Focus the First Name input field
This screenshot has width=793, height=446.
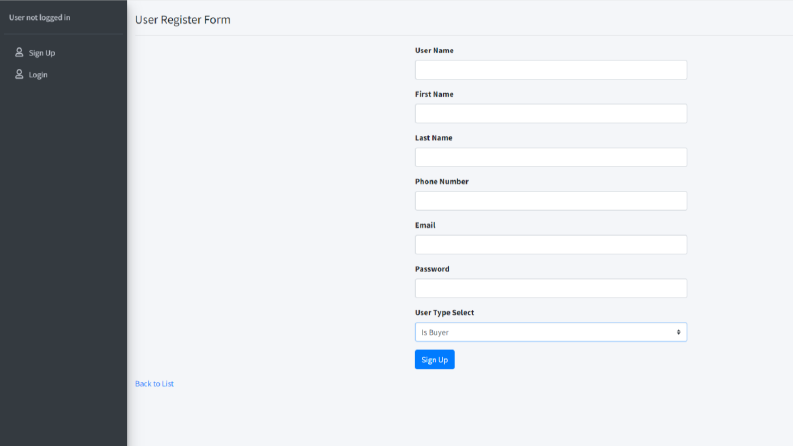tap(551, 114)
